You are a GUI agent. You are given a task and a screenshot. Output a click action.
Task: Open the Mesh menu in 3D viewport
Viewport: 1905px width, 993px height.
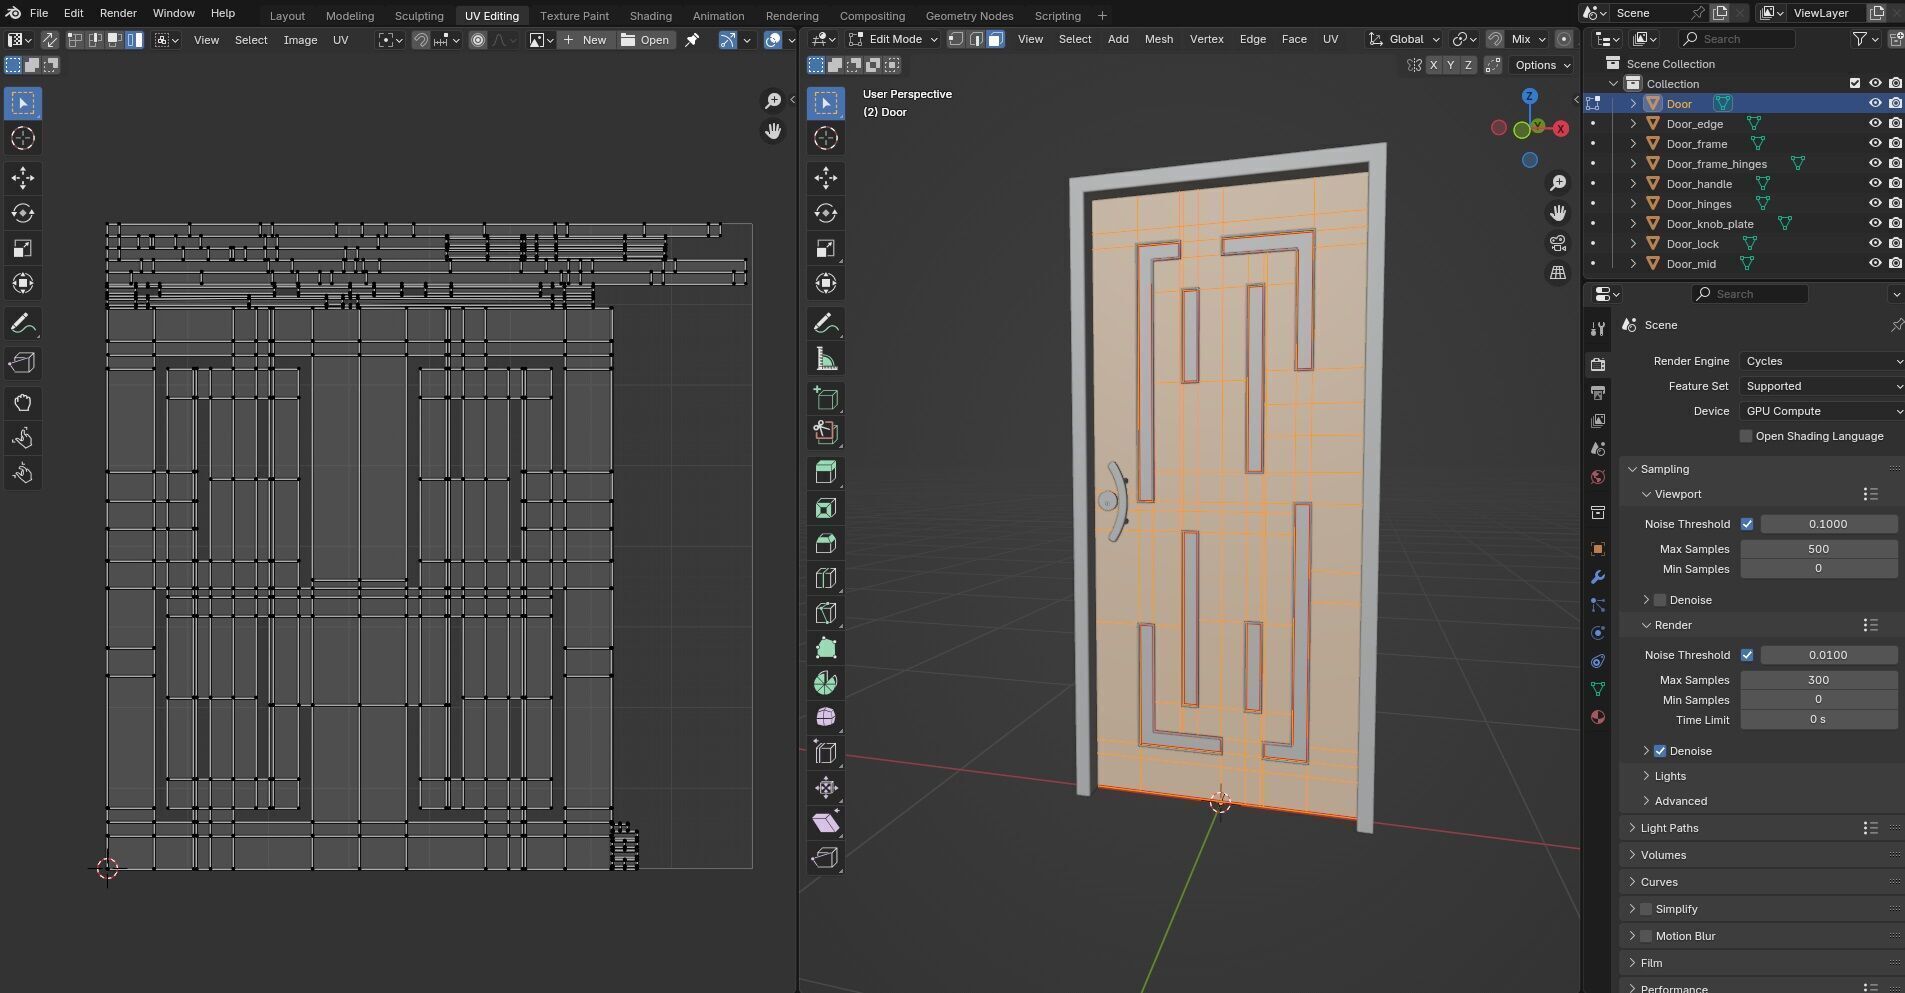[x=1159, y=39]
